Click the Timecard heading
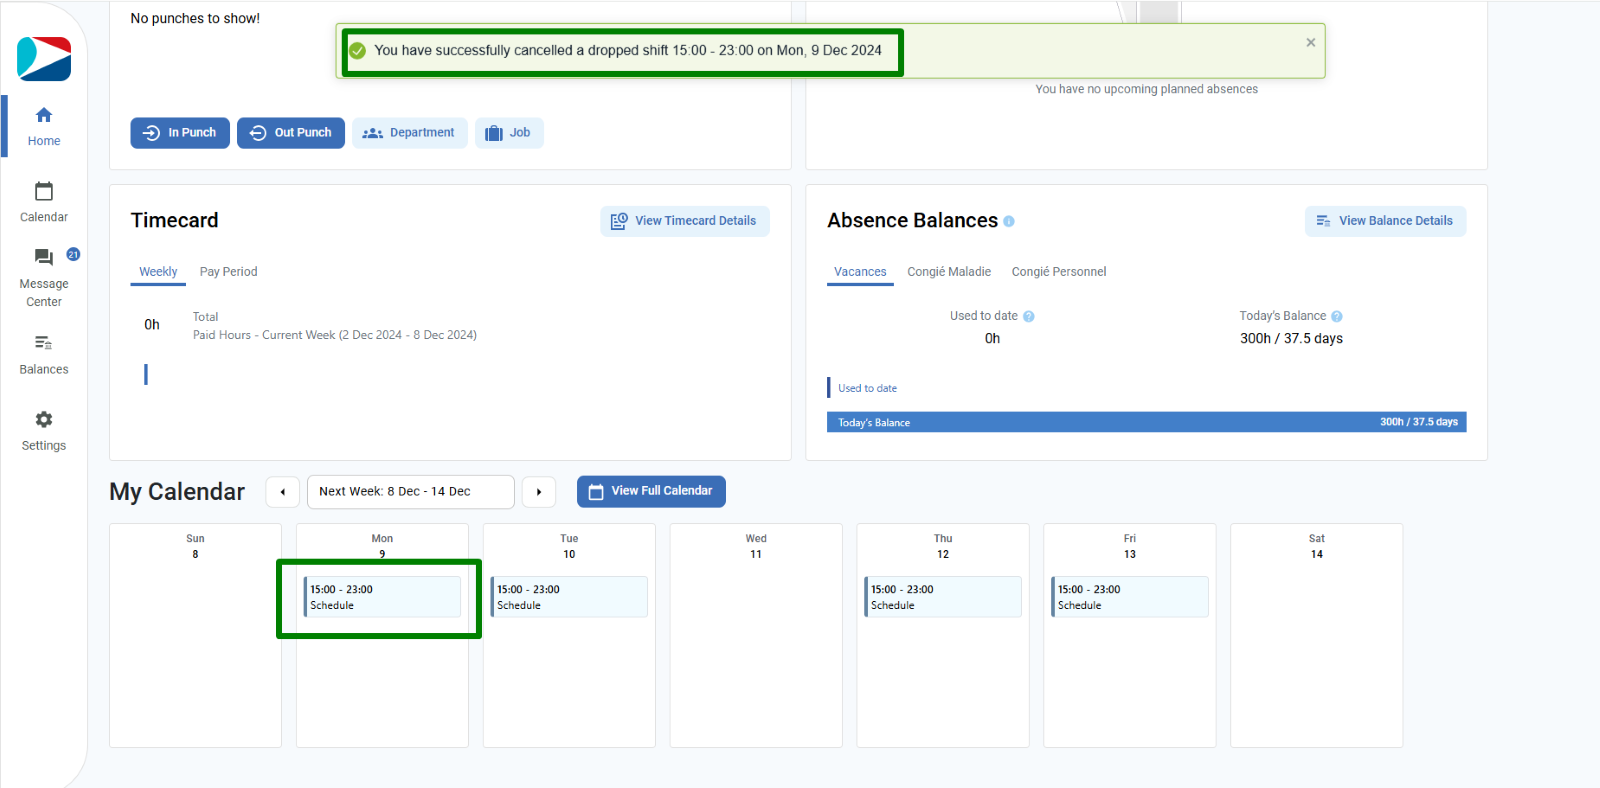 (x=174, y=220)
